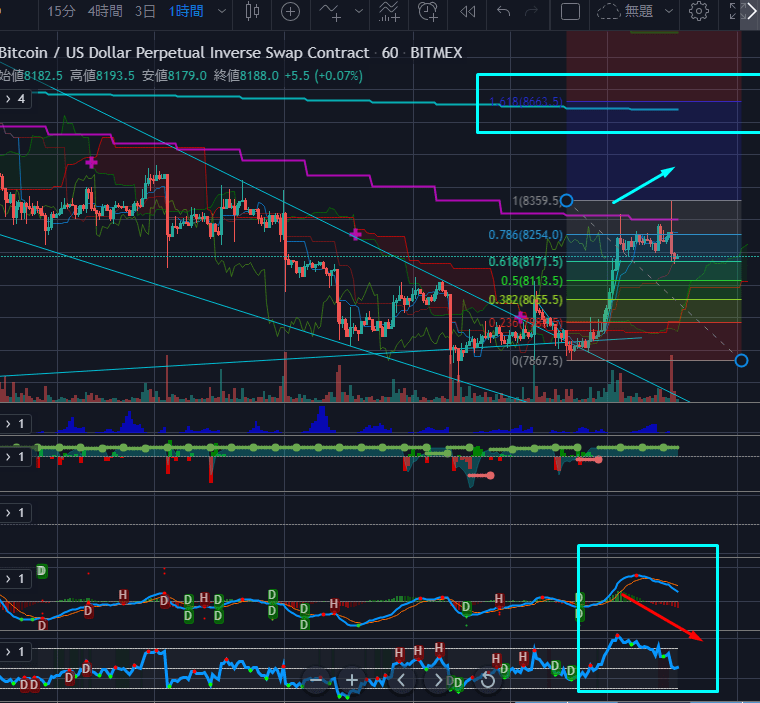Move chart right with right chevron
The height and width of the screenshot is (703, 760).
(x=438, y=680)
